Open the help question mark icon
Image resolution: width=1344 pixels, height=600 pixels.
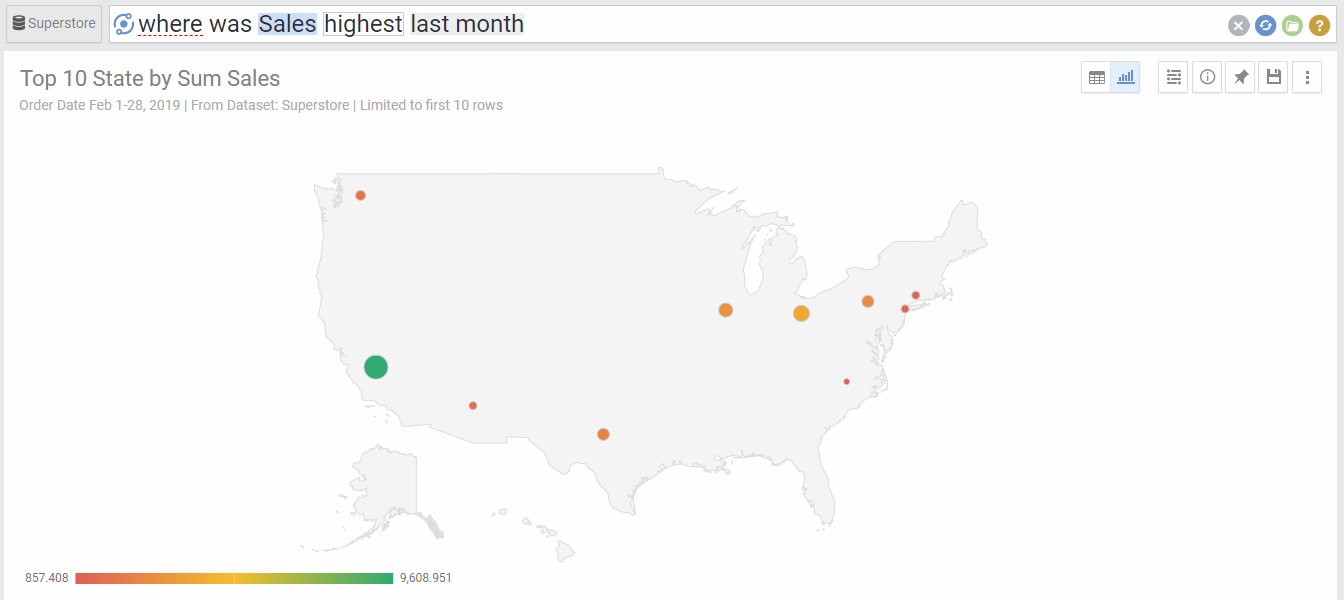coord(1319,25)
